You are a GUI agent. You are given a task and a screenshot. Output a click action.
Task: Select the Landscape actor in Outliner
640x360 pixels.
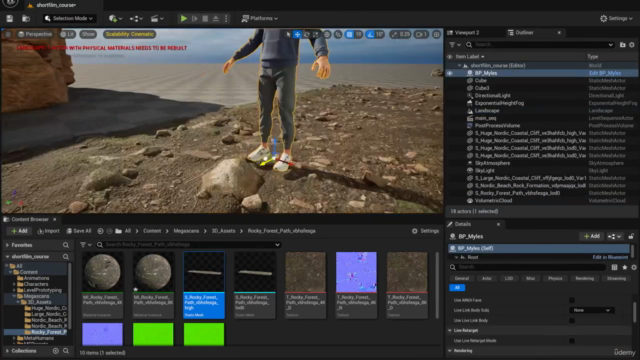point(487,111)
